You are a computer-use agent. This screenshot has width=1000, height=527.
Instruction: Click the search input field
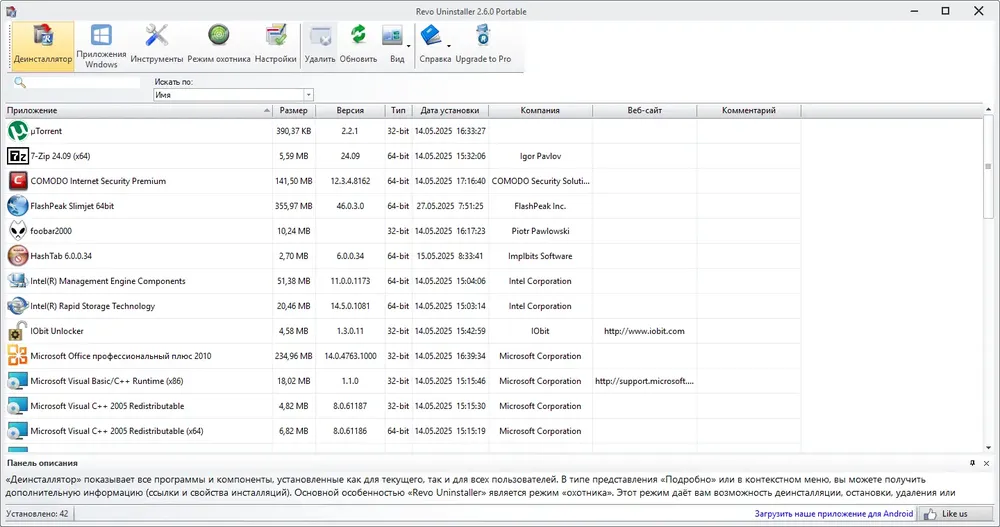point(84,82)
